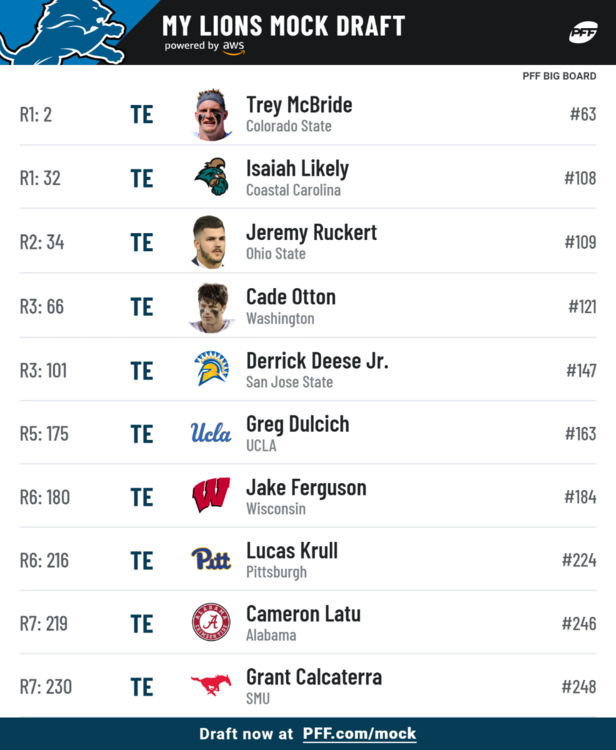Click the SMU mustang logo
Viewport: 616px width, 750px height.
click(211, 686)
